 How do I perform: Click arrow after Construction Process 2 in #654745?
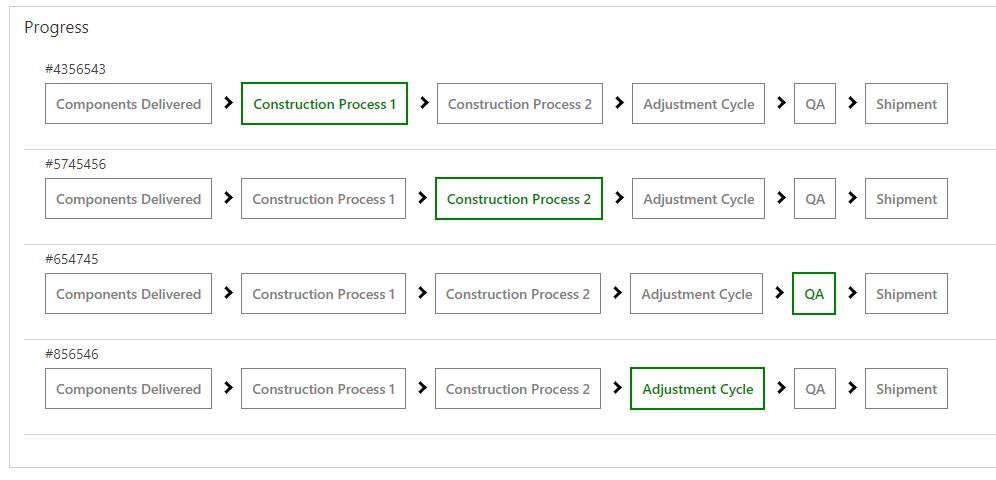[617, 293]
